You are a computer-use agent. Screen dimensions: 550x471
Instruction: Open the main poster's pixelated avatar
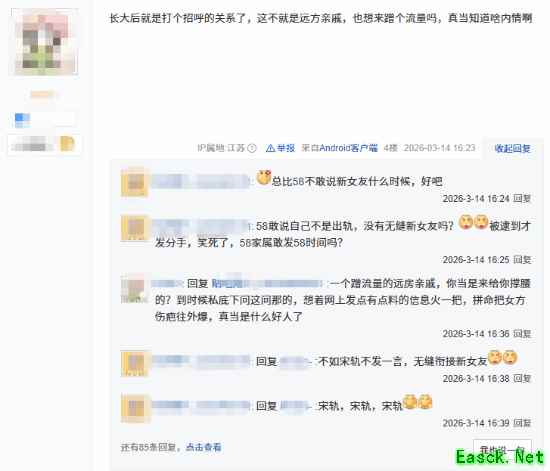[x=44, y=42]
